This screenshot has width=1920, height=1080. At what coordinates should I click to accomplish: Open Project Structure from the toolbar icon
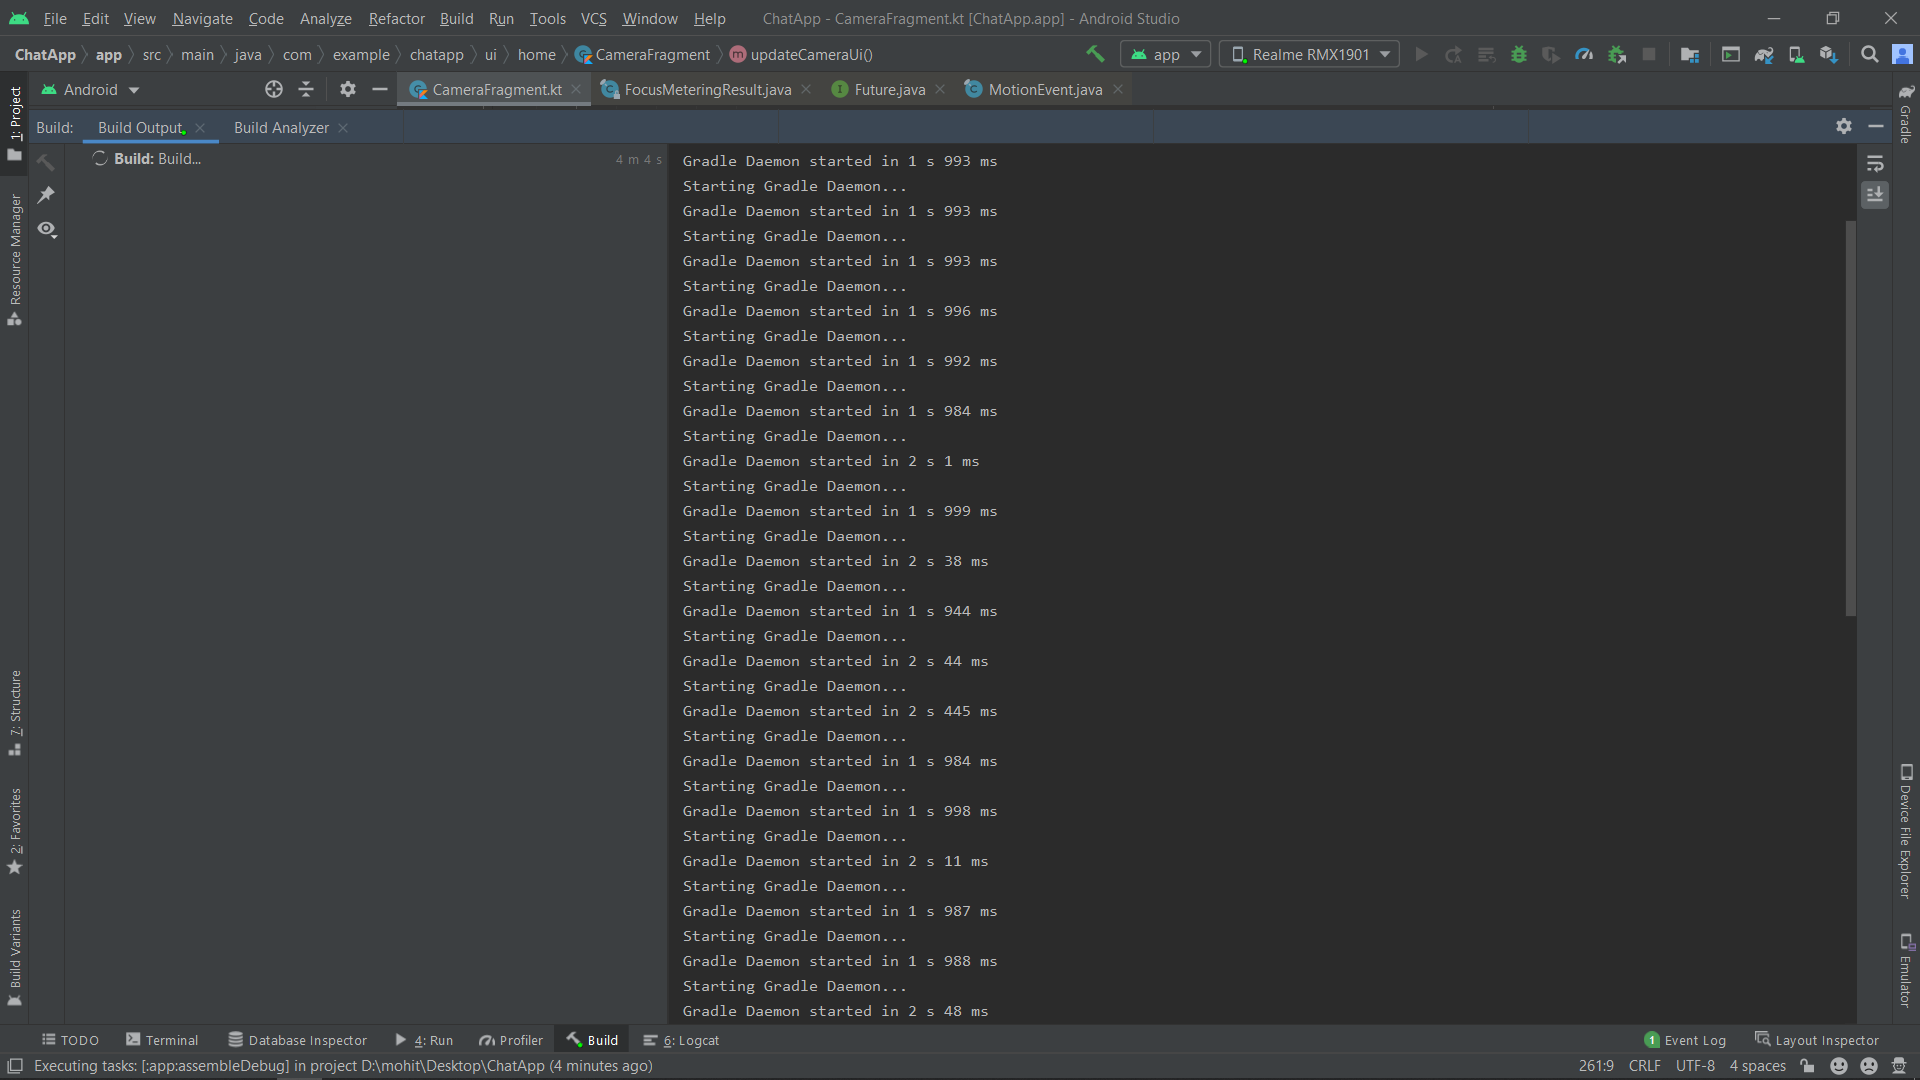[x=1690, y=54]
